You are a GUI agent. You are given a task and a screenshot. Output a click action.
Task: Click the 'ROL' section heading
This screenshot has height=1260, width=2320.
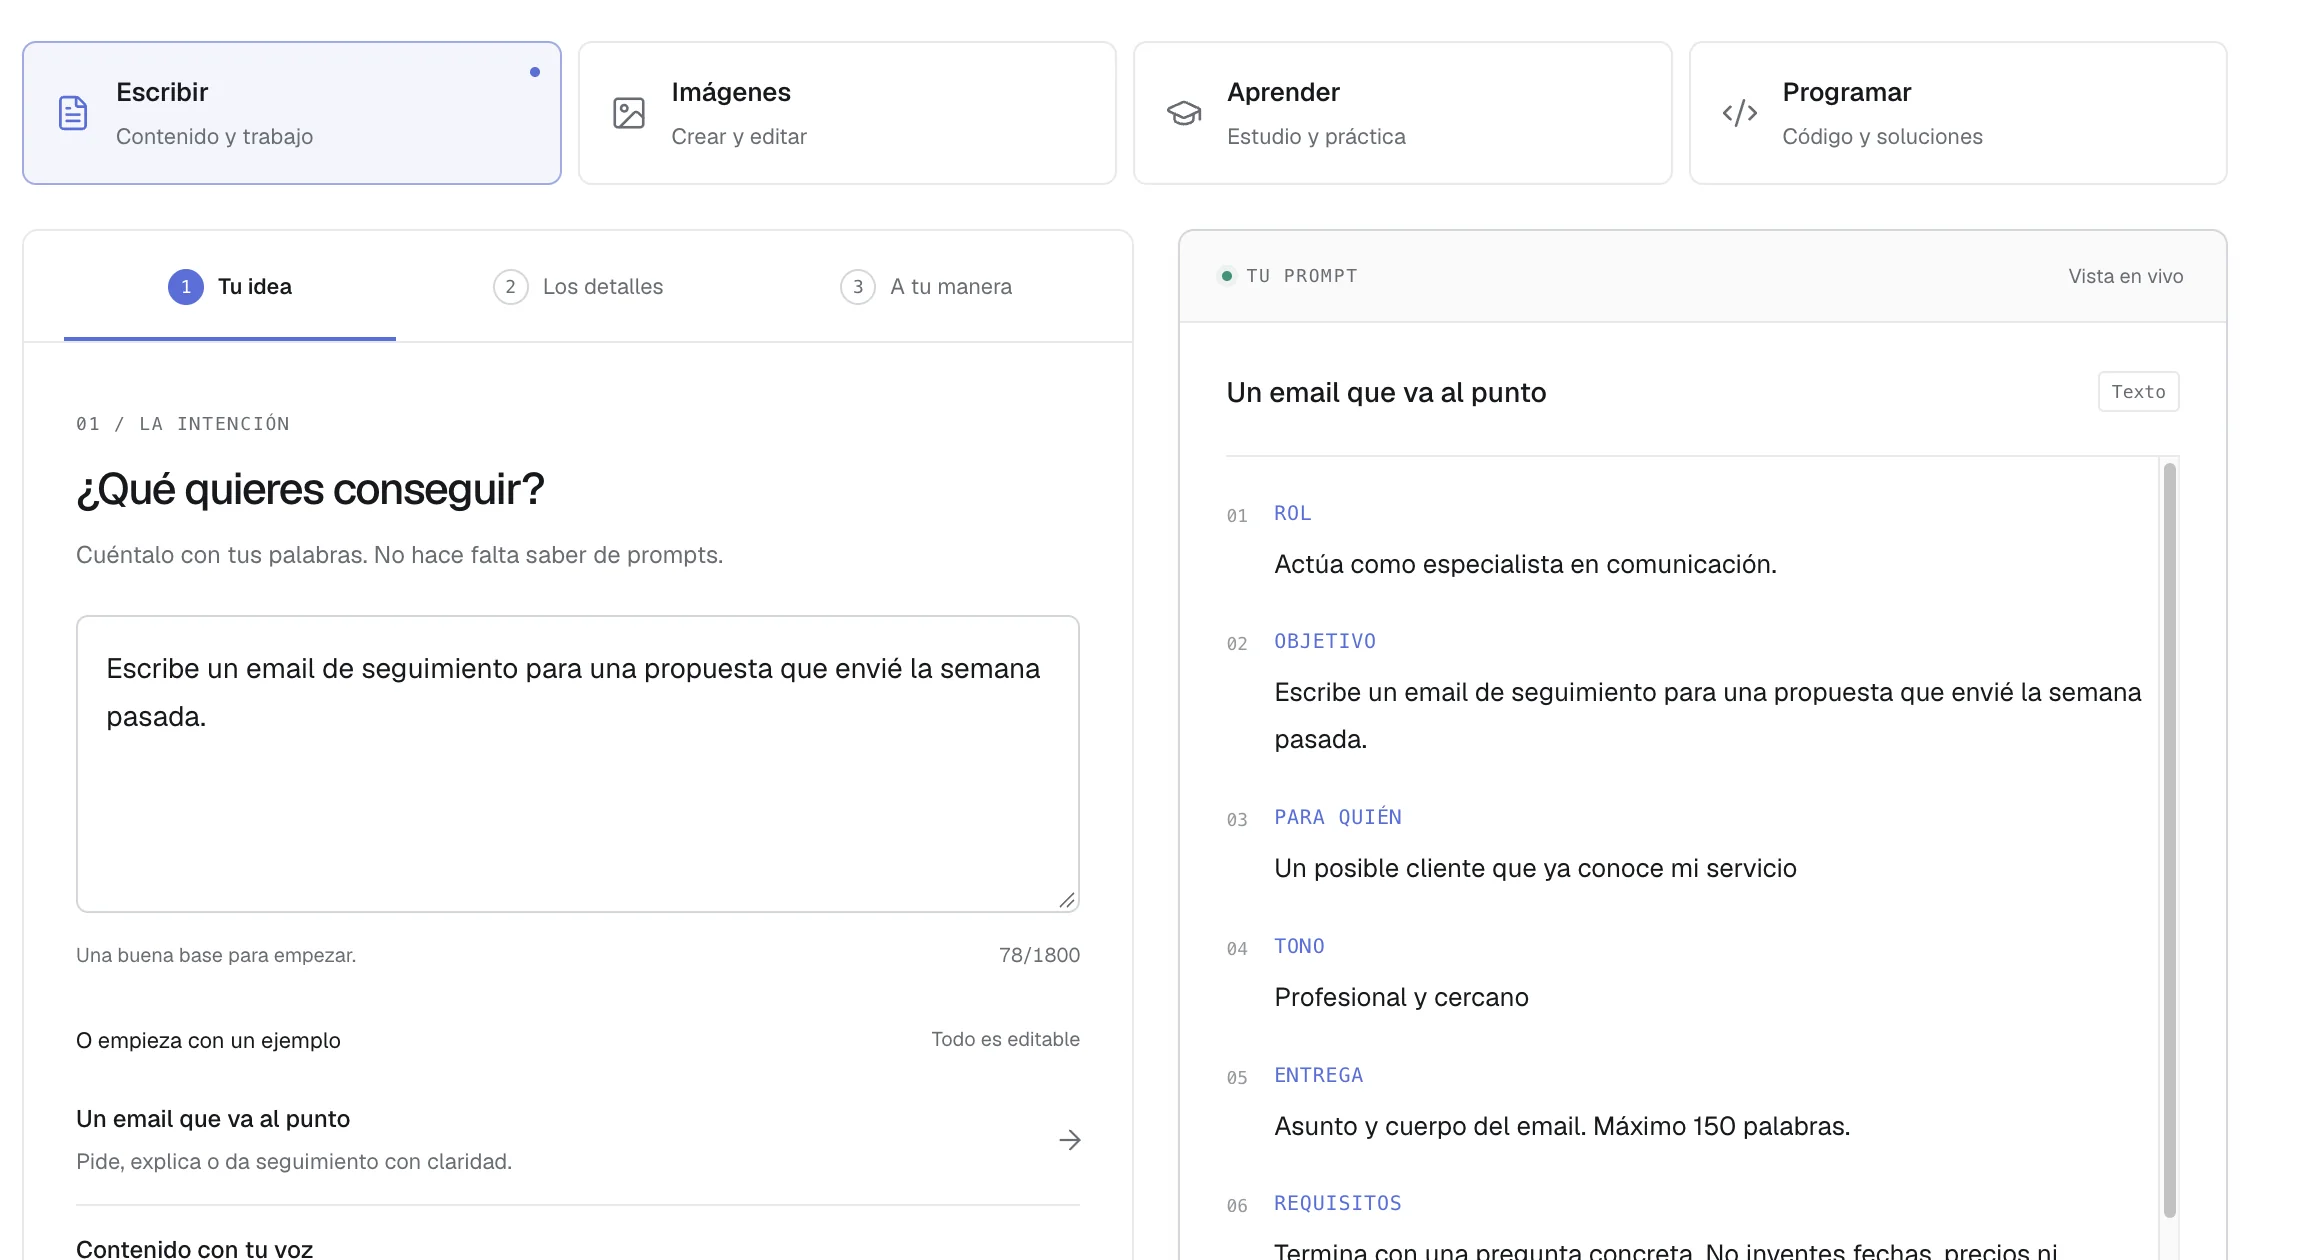click(1292, 513)
